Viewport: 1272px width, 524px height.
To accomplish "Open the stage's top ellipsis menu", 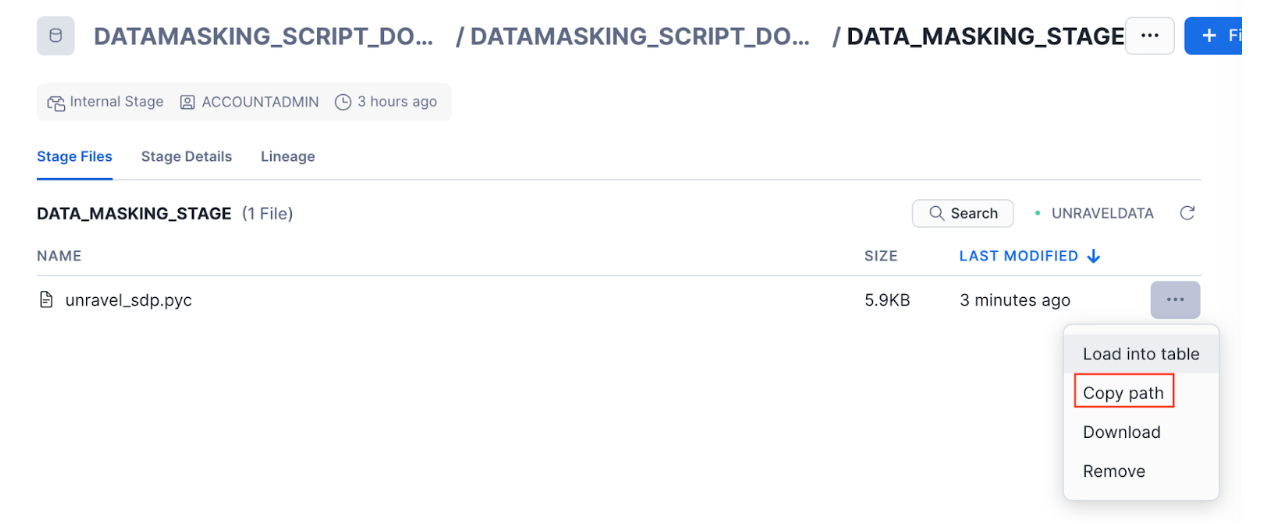I will [x=1149, y=36].
